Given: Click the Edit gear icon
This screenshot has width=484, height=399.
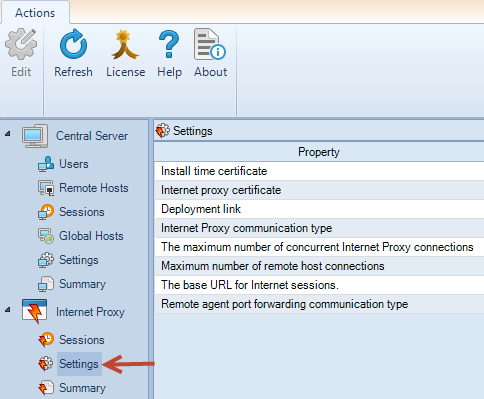Looking at the screenshot, I should (21, 44).
